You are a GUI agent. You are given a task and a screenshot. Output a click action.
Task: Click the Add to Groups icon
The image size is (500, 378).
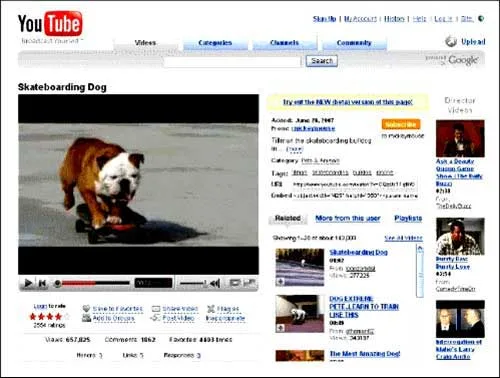pos(86,318)
